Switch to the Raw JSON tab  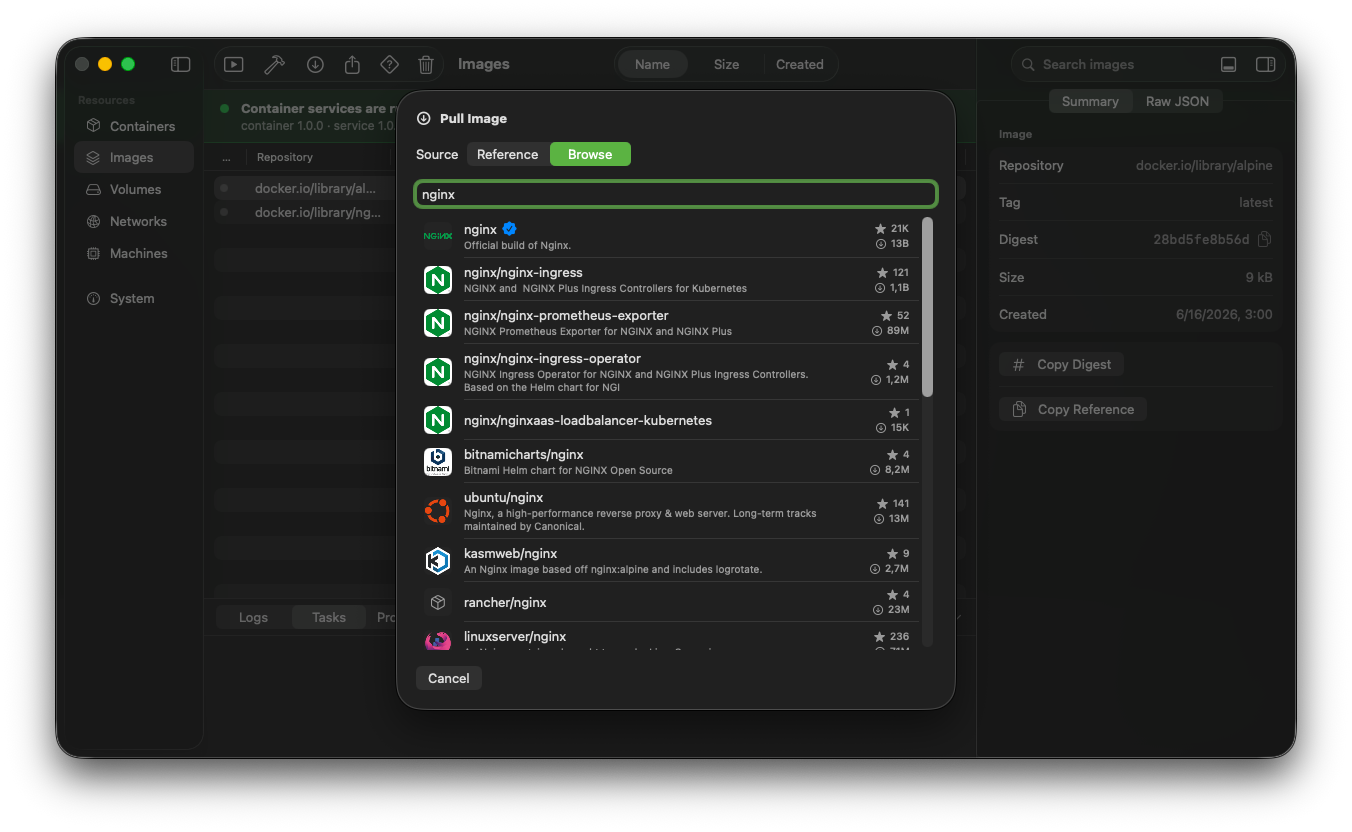[x=1177, y=101]
